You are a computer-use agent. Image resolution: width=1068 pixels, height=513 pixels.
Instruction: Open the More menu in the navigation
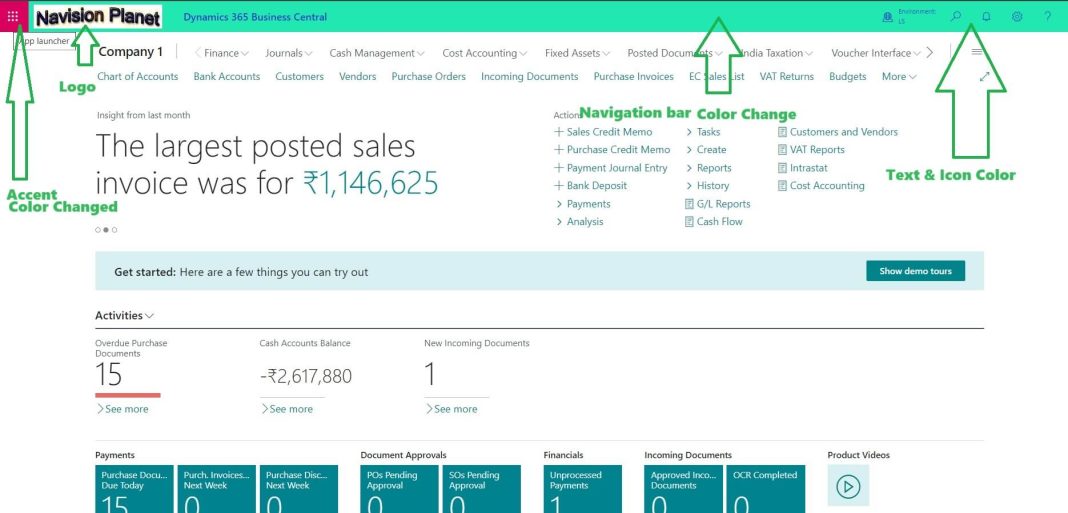(899, 77)
